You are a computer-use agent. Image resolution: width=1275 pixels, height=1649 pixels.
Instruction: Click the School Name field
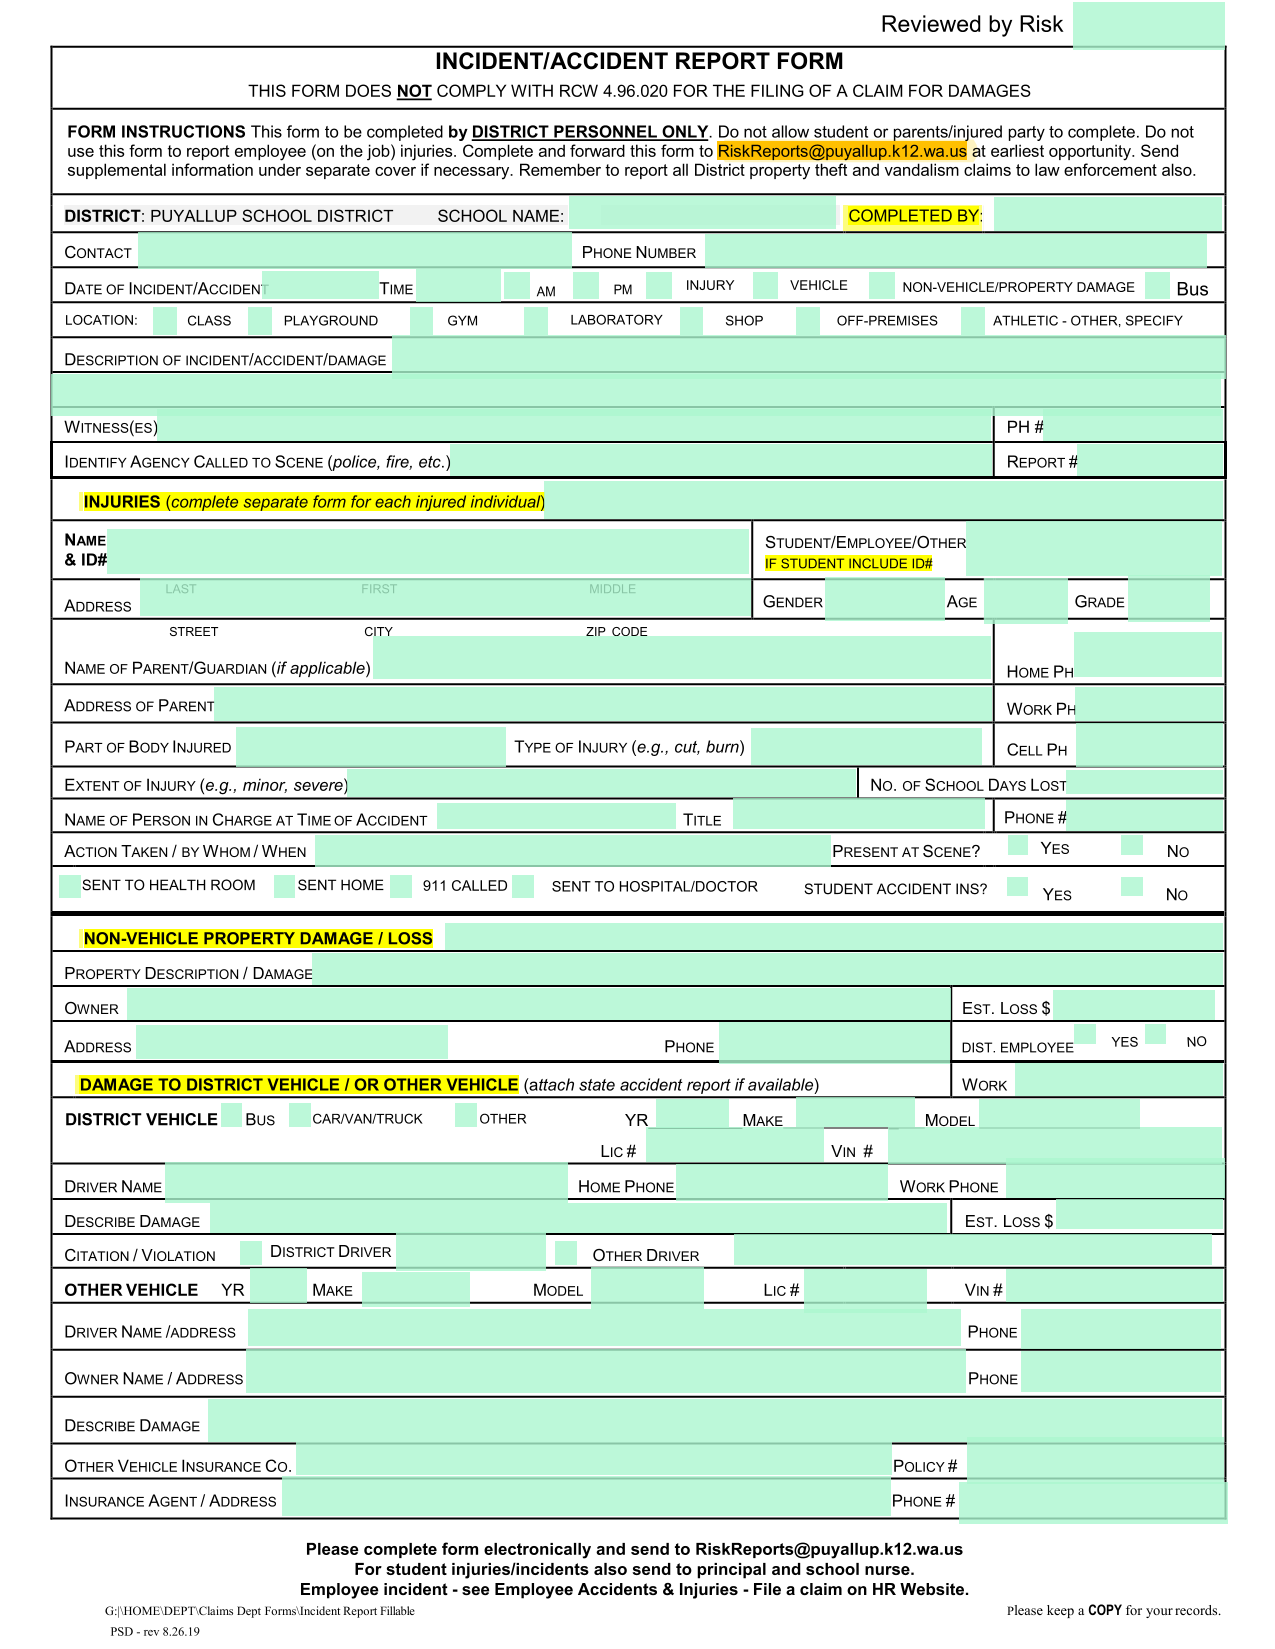pos(703,214)
